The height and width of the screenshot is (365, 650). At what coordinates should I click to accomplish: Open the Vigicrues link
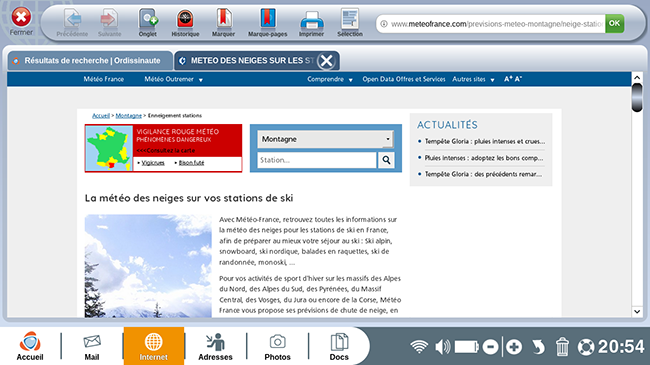[x=153, y=163]
